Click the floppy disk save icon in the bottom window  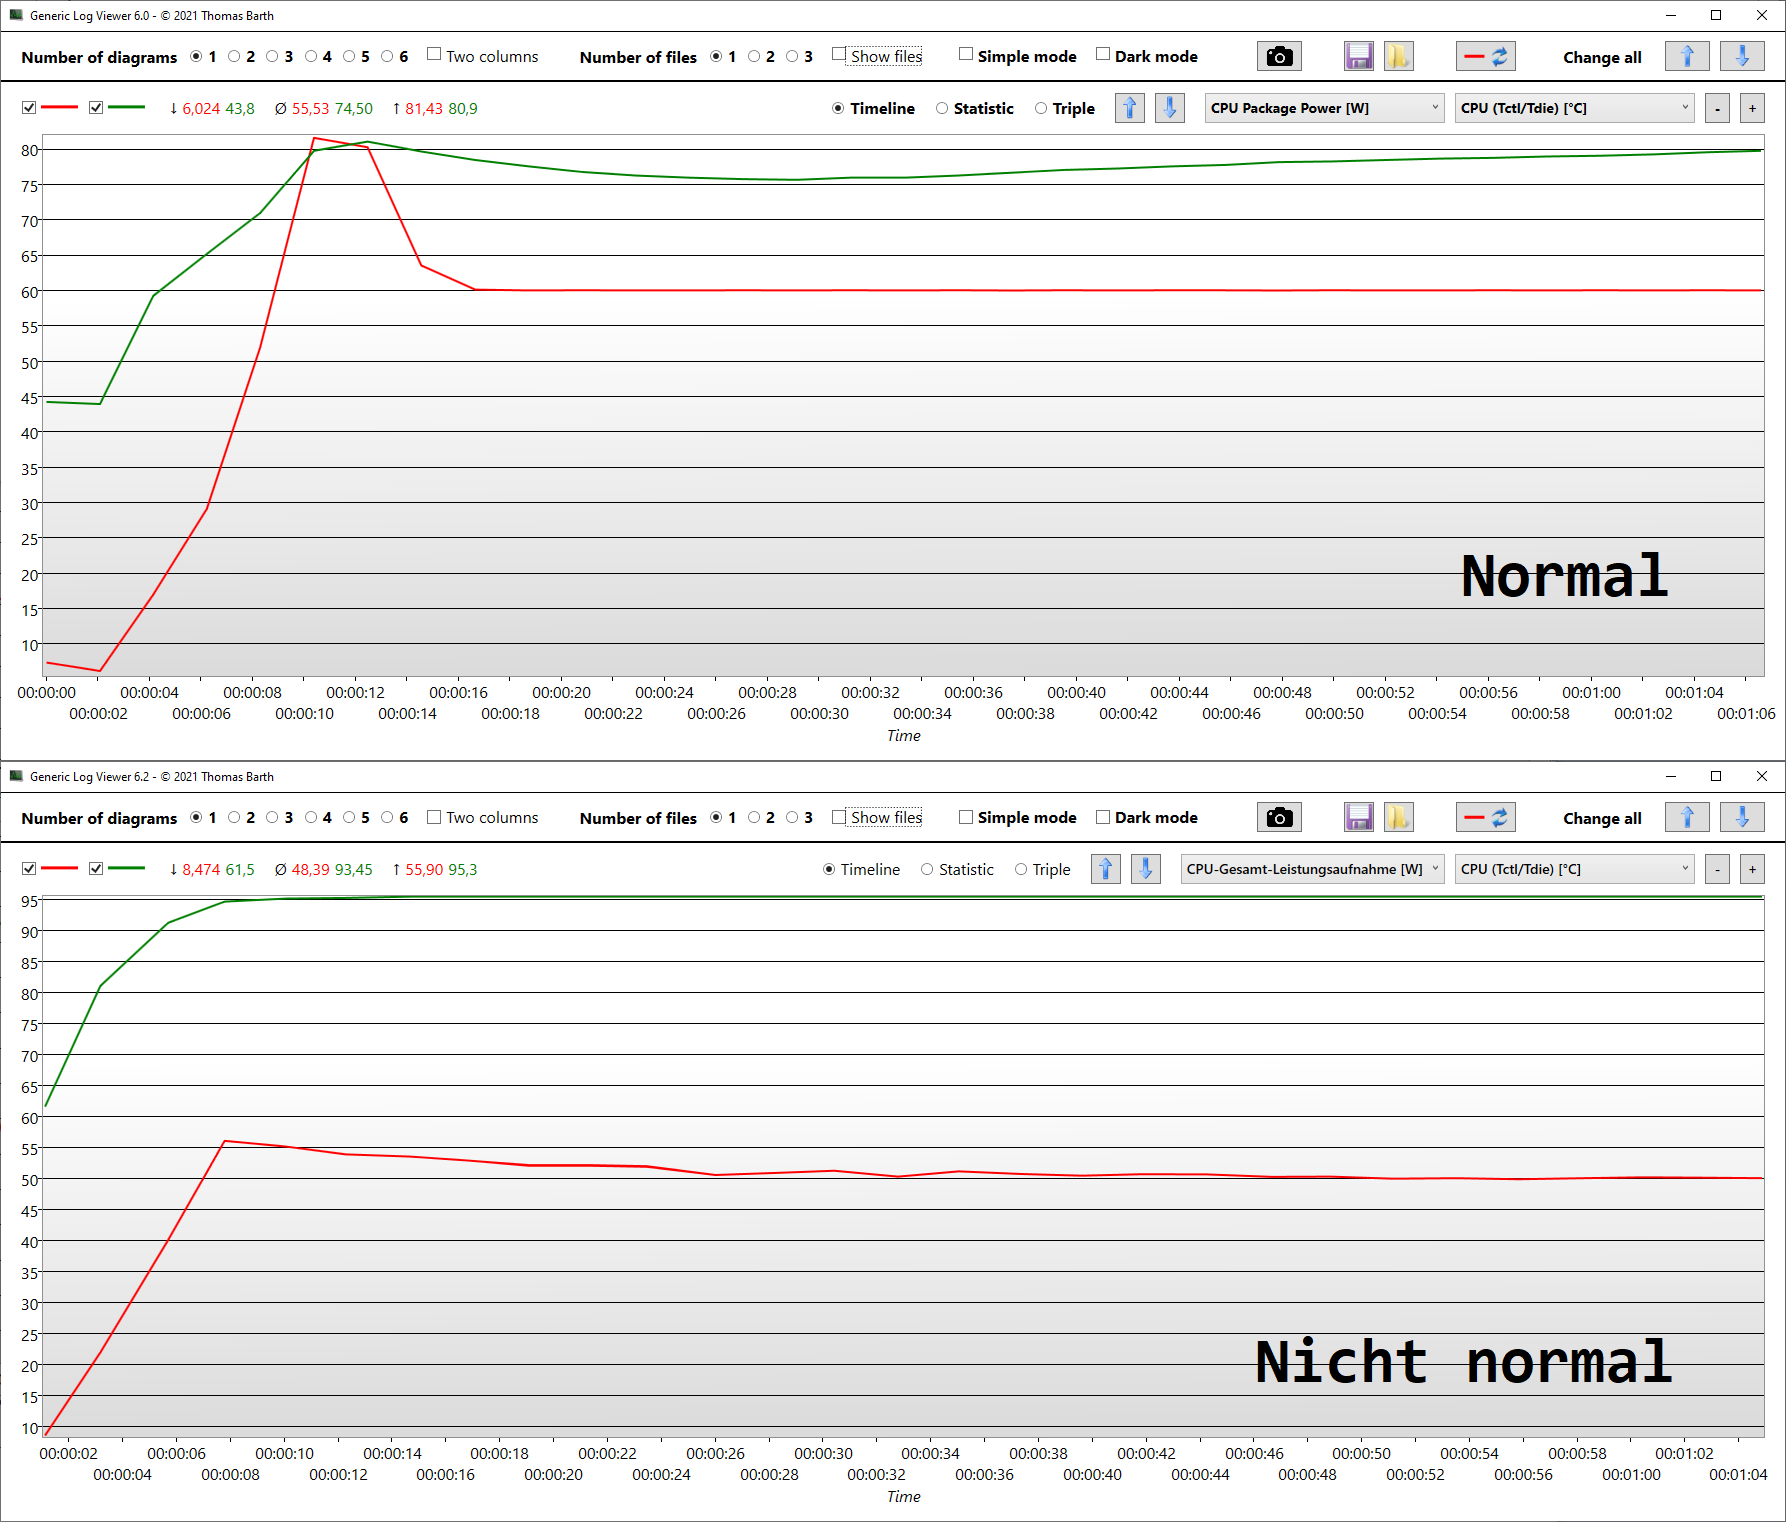(x=1359, y=818)
